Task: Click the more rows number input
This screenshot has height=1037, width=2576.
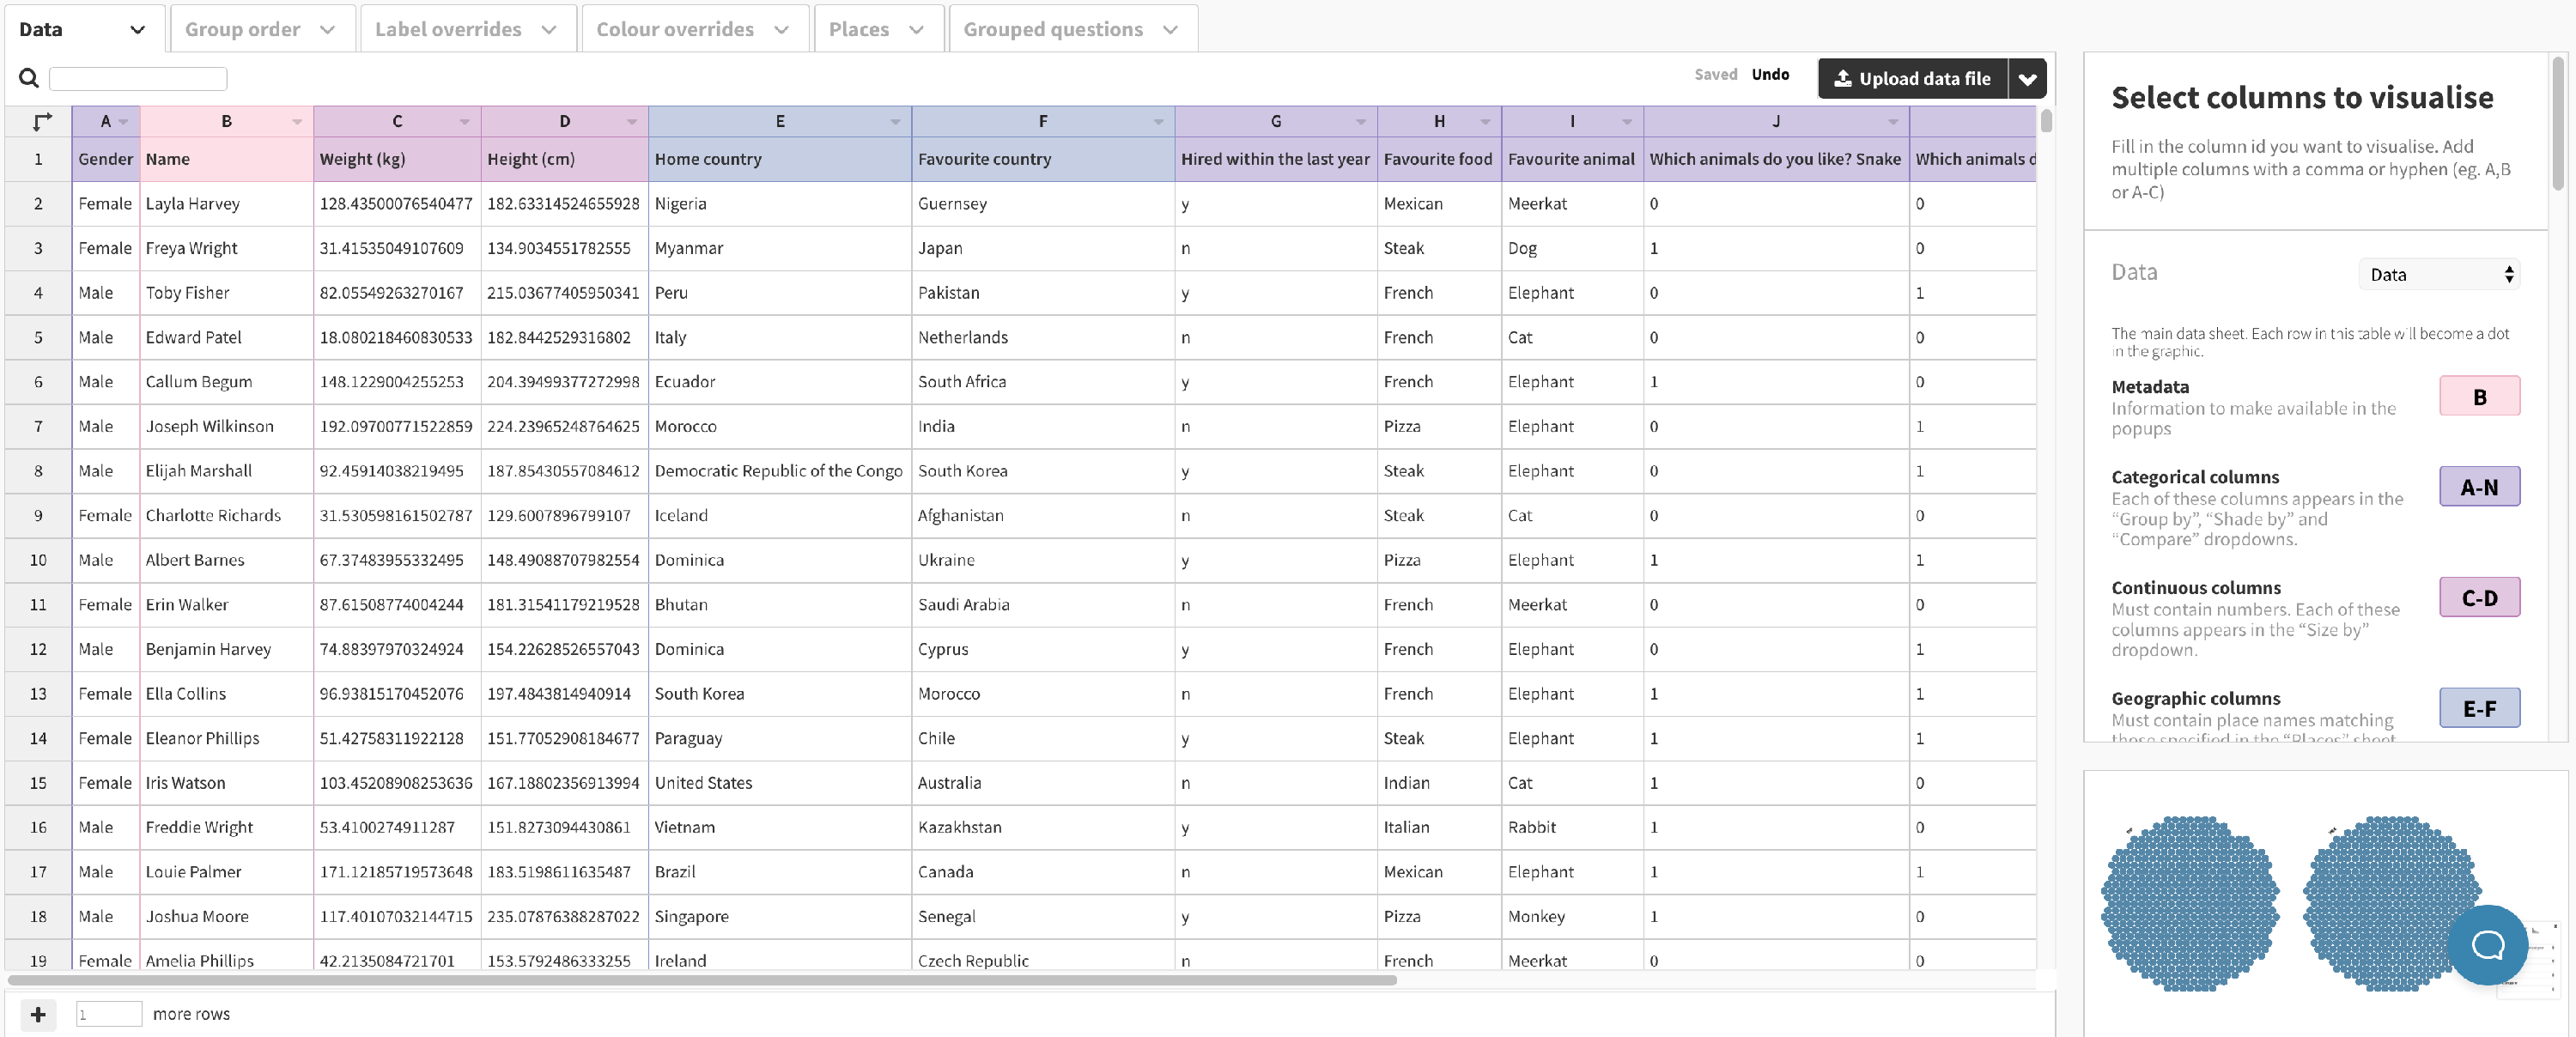Action: click(108, 1014)
